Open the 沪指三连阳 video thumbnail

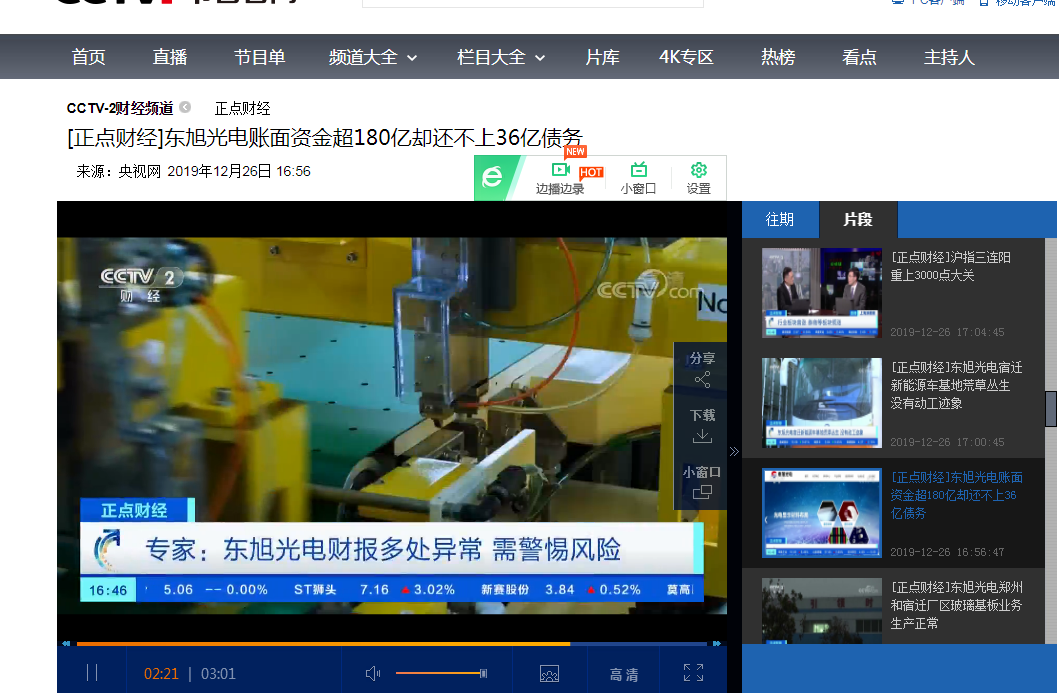click(822, 292)
